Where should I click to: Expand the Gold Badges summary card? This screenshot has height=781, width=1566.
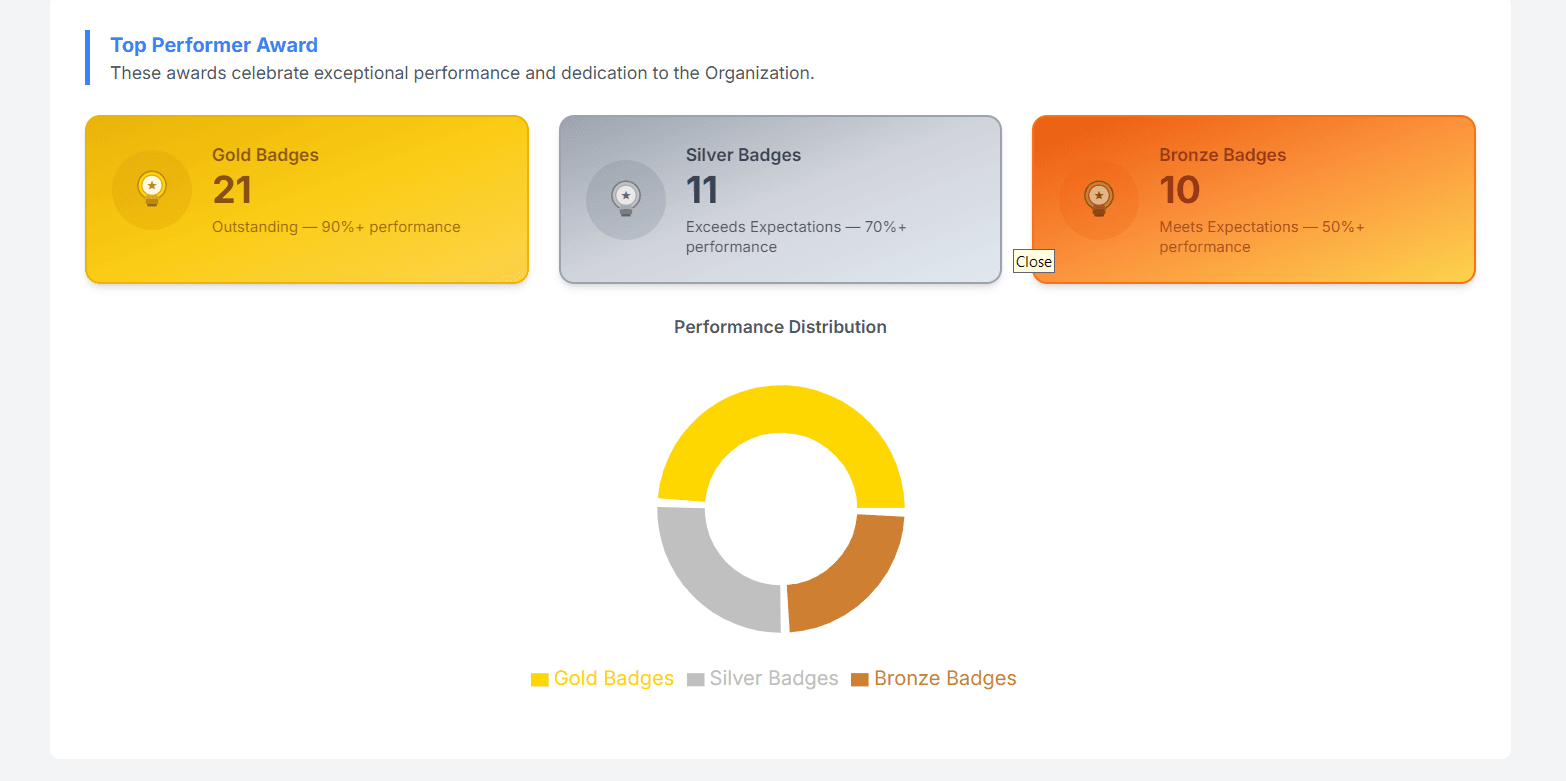pos(306,199)
